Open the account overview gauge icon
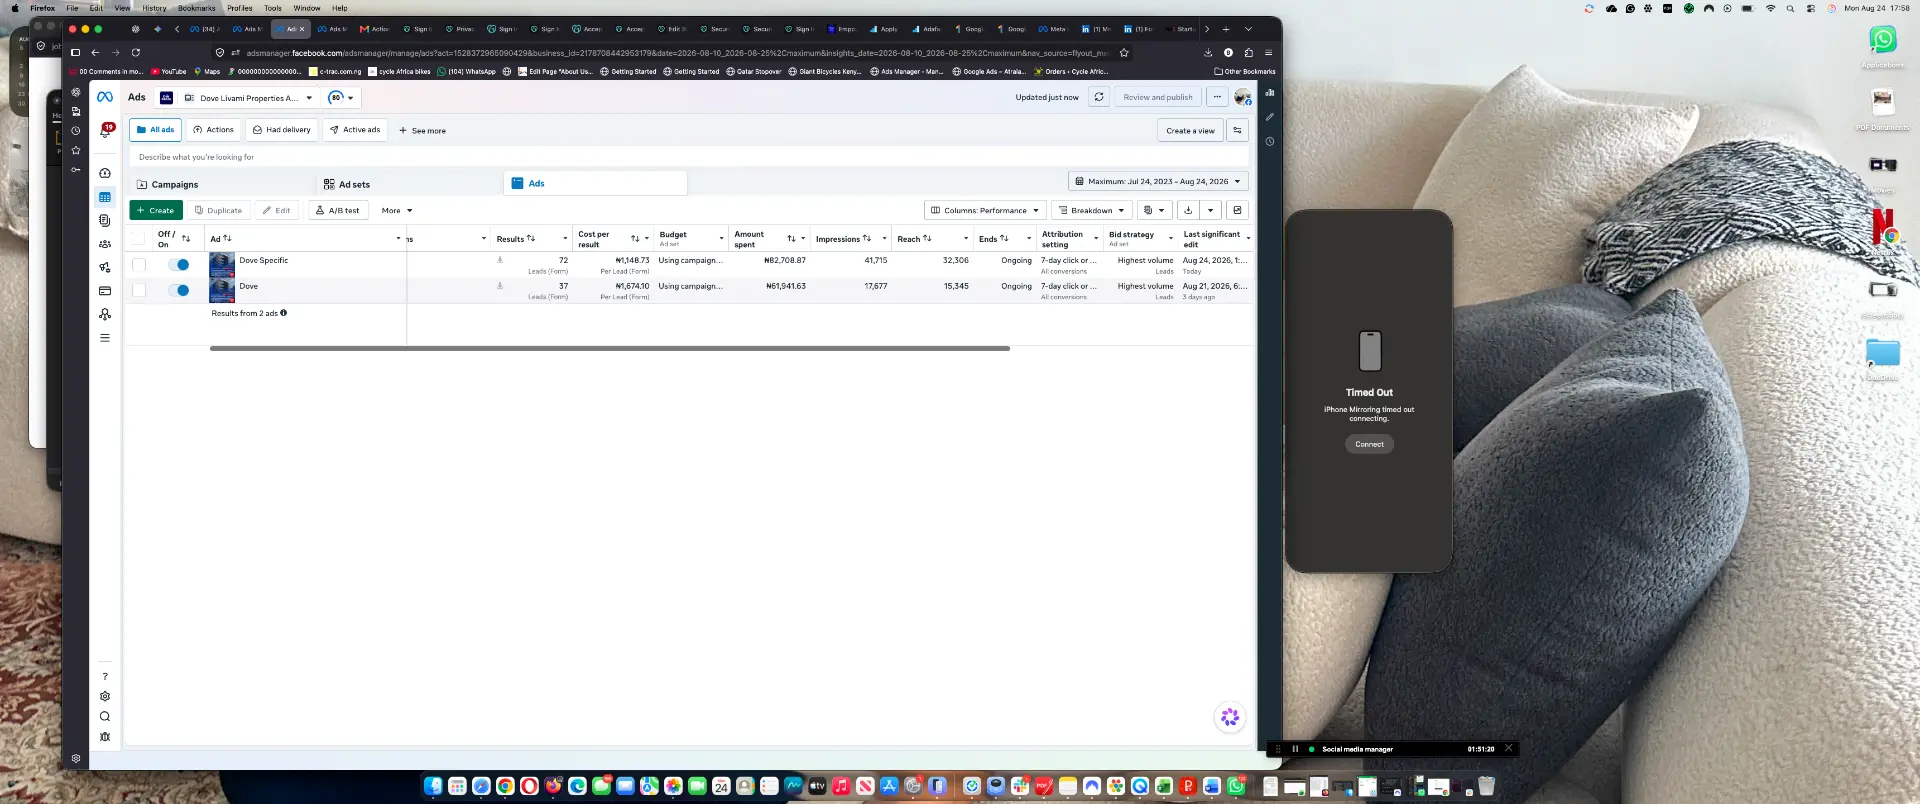Screen dimensions: 1920x804 [105, 173]
